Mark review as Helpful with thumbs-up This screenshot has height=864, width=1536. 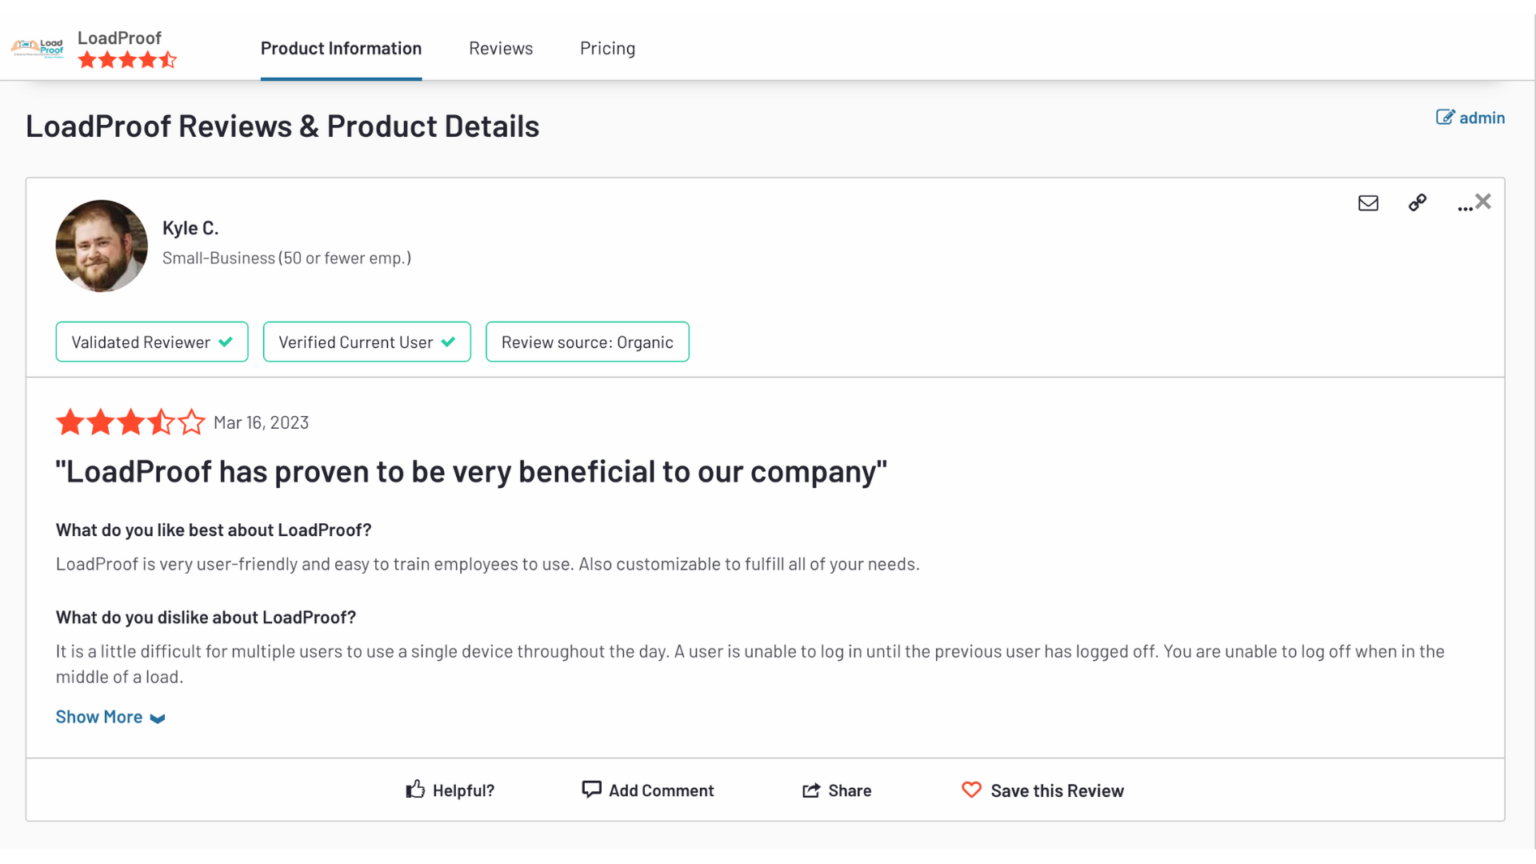(450, 790)
